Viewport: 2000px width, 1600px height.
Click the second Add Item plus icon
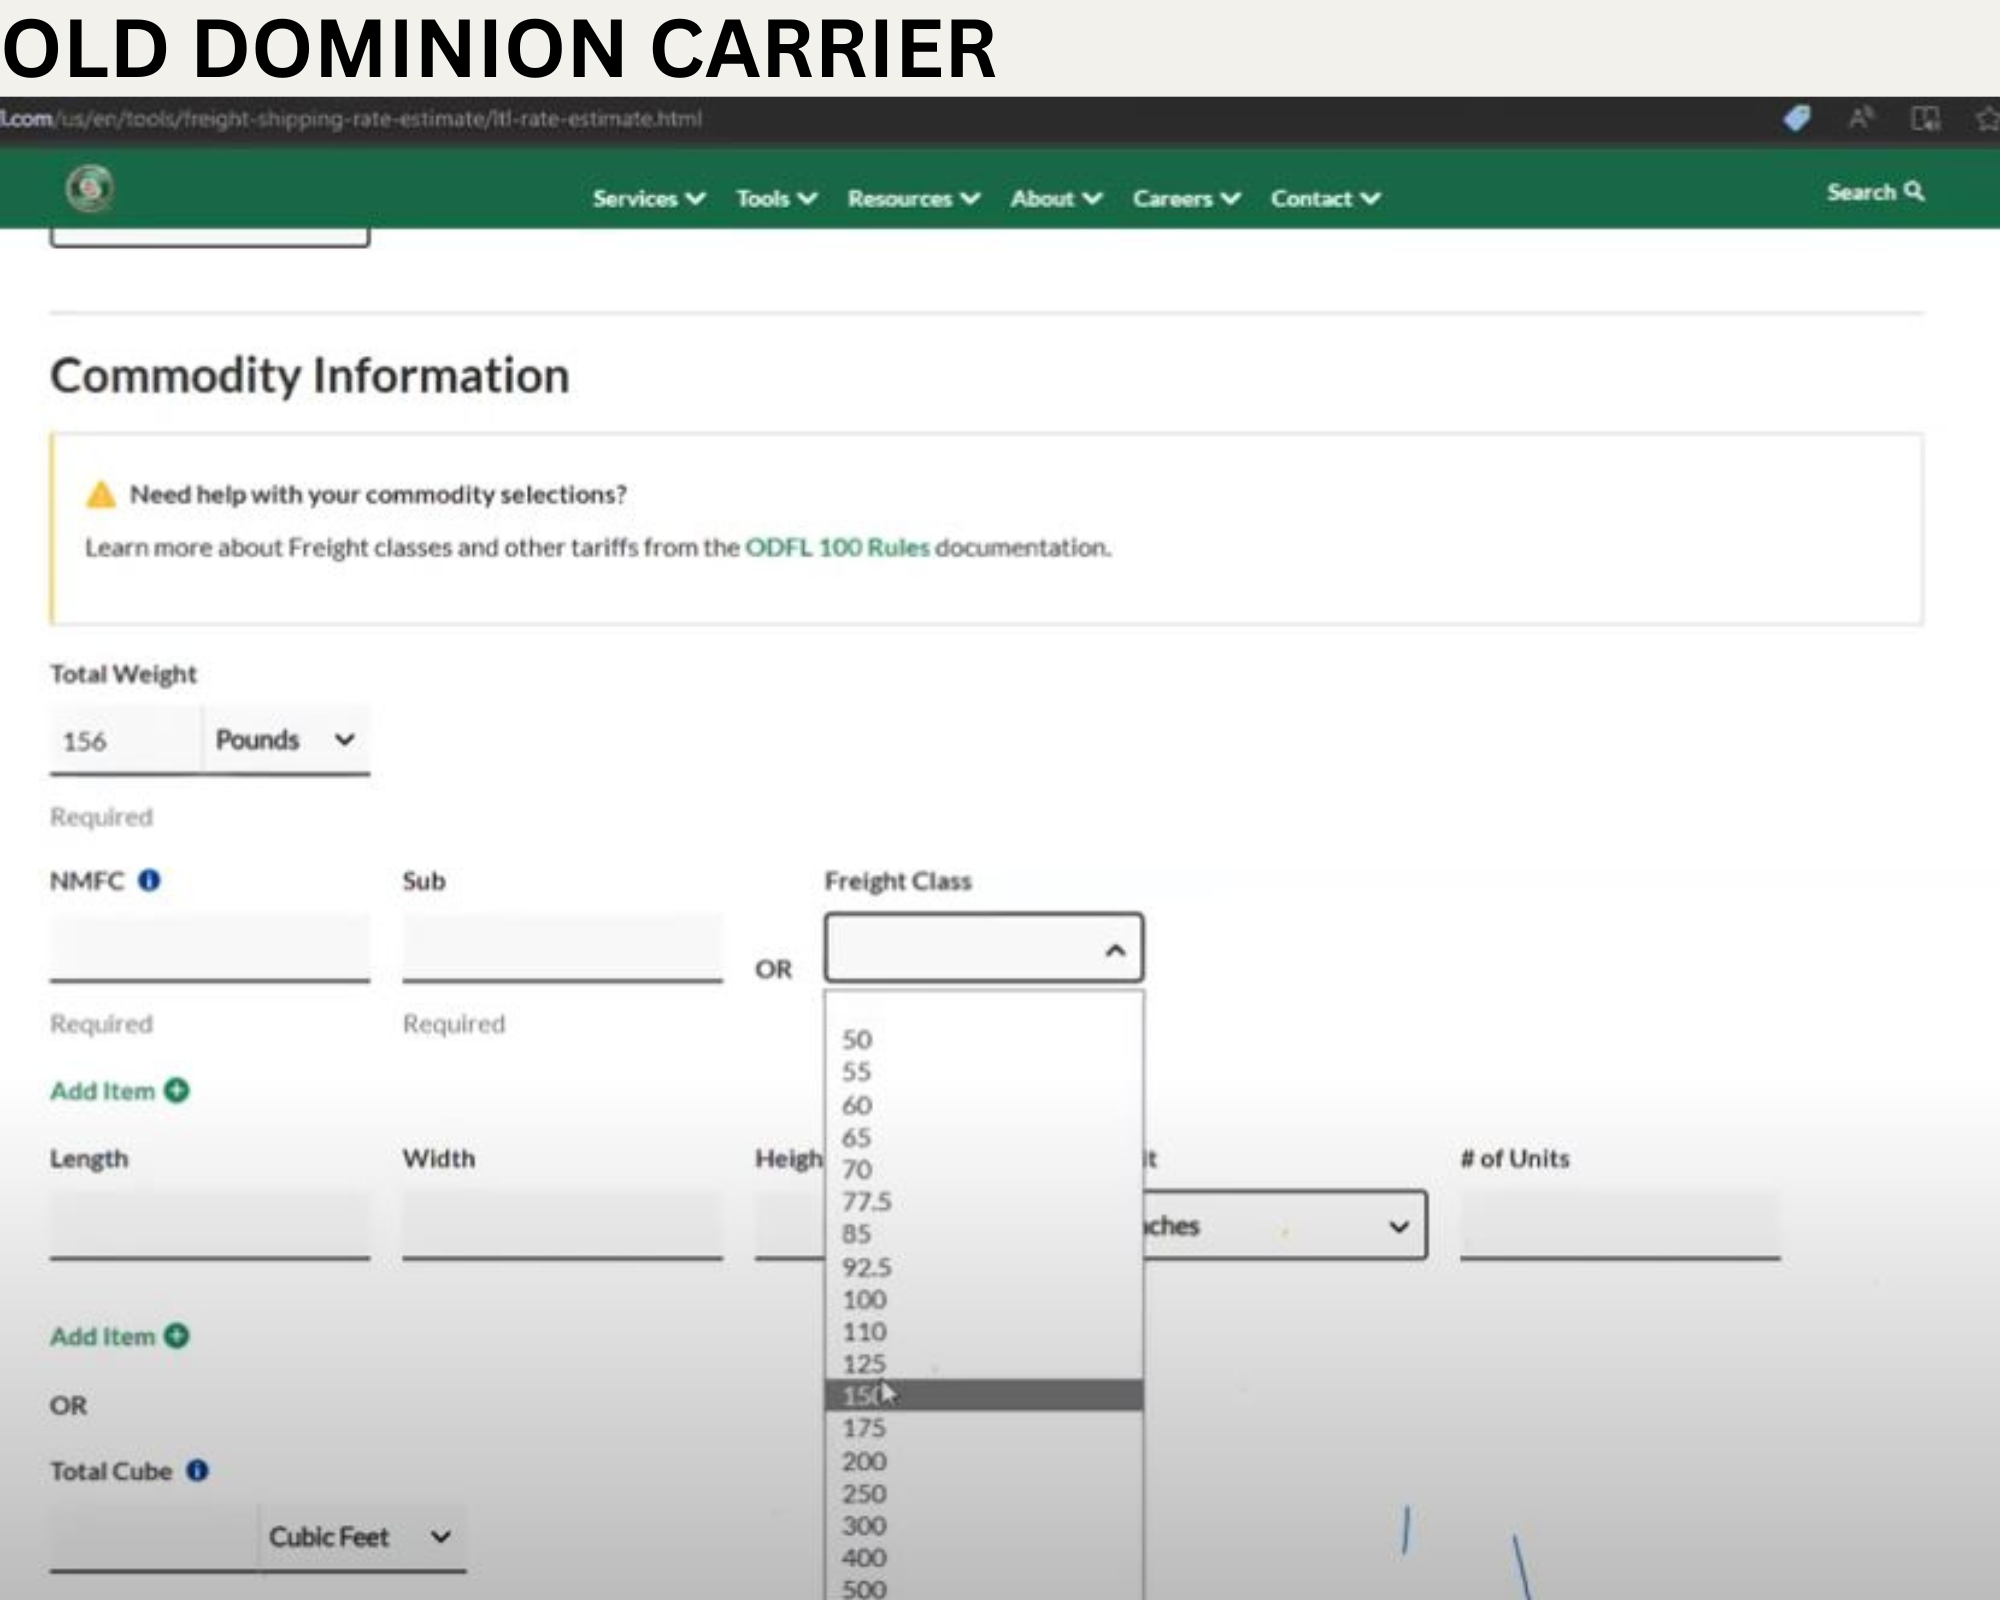pyautogui.click(x=177, y=1336)
